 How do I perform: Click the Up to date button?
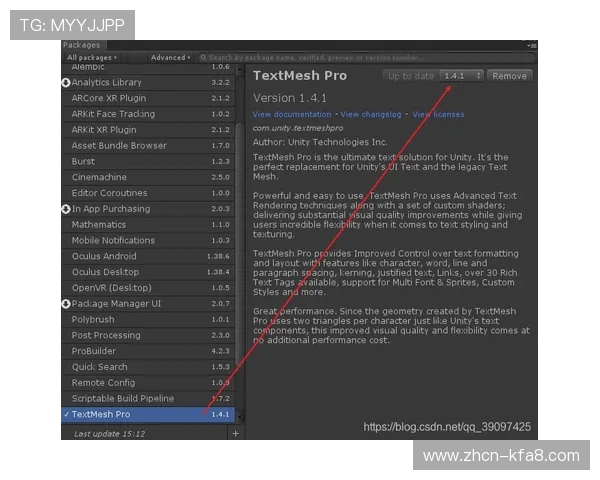tap(410, 76)
